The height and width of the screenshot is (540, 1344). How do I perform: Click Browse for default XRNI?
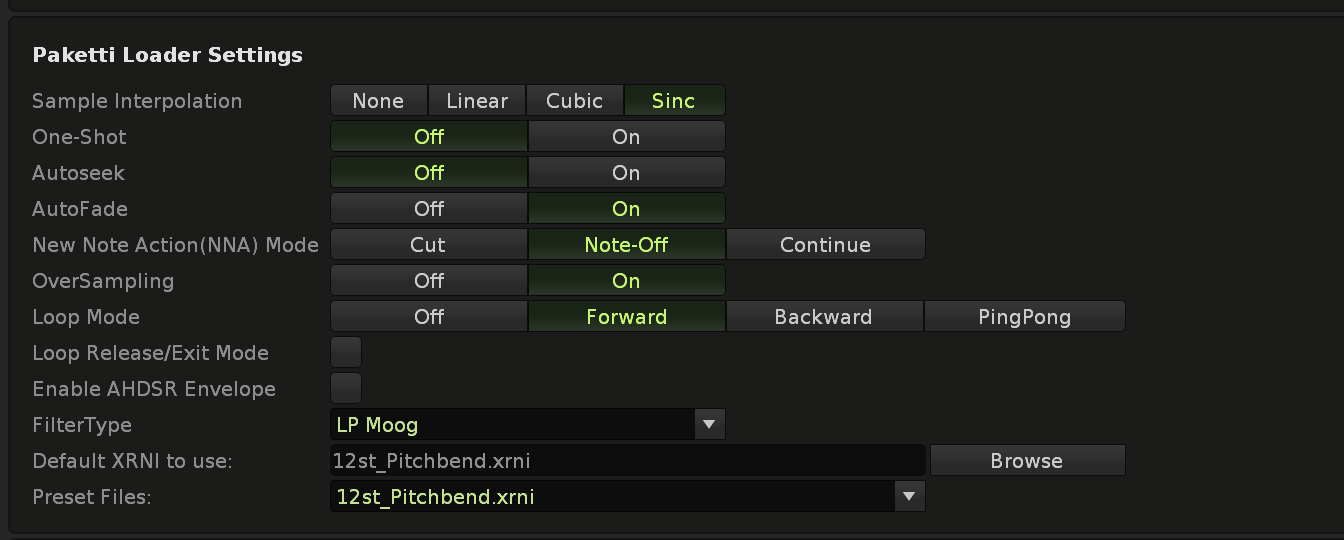[1027, 461]
